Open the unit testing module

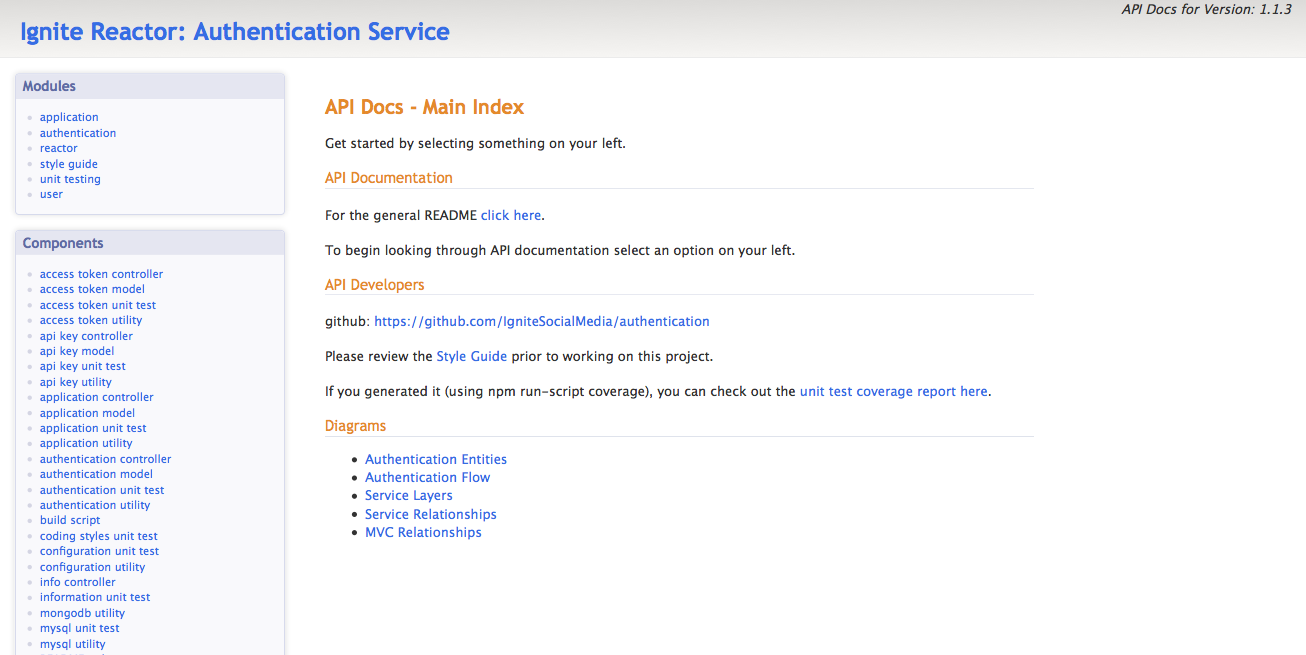[x=70, y=178]
